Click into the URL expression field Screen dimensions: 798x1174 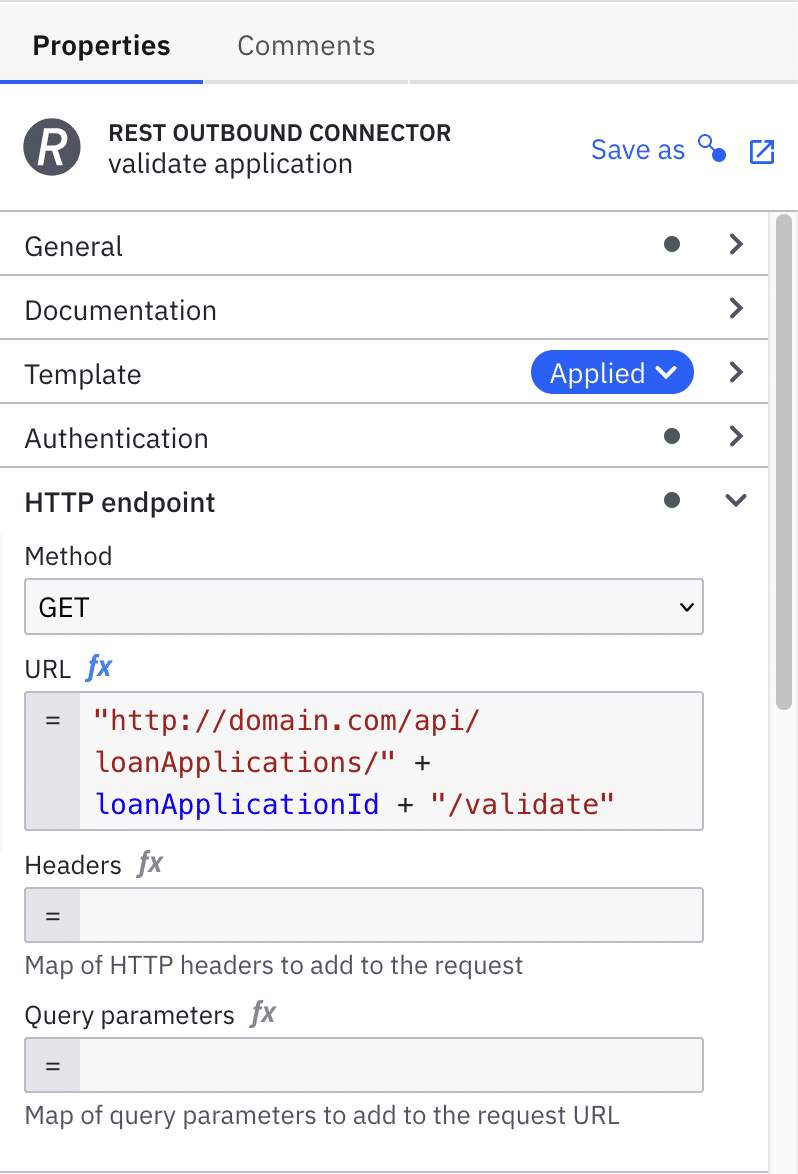(391, 761)
